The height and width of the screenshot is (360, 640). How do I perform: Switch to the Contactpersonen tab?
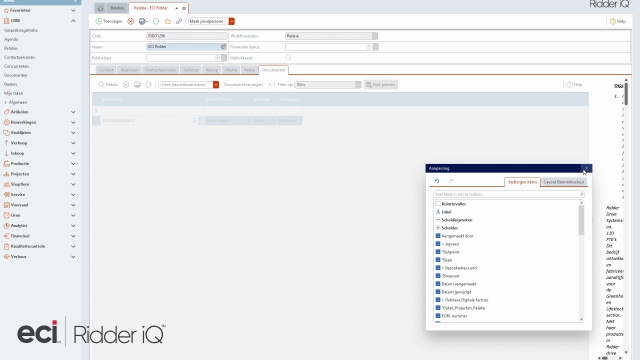click(161, 70)
